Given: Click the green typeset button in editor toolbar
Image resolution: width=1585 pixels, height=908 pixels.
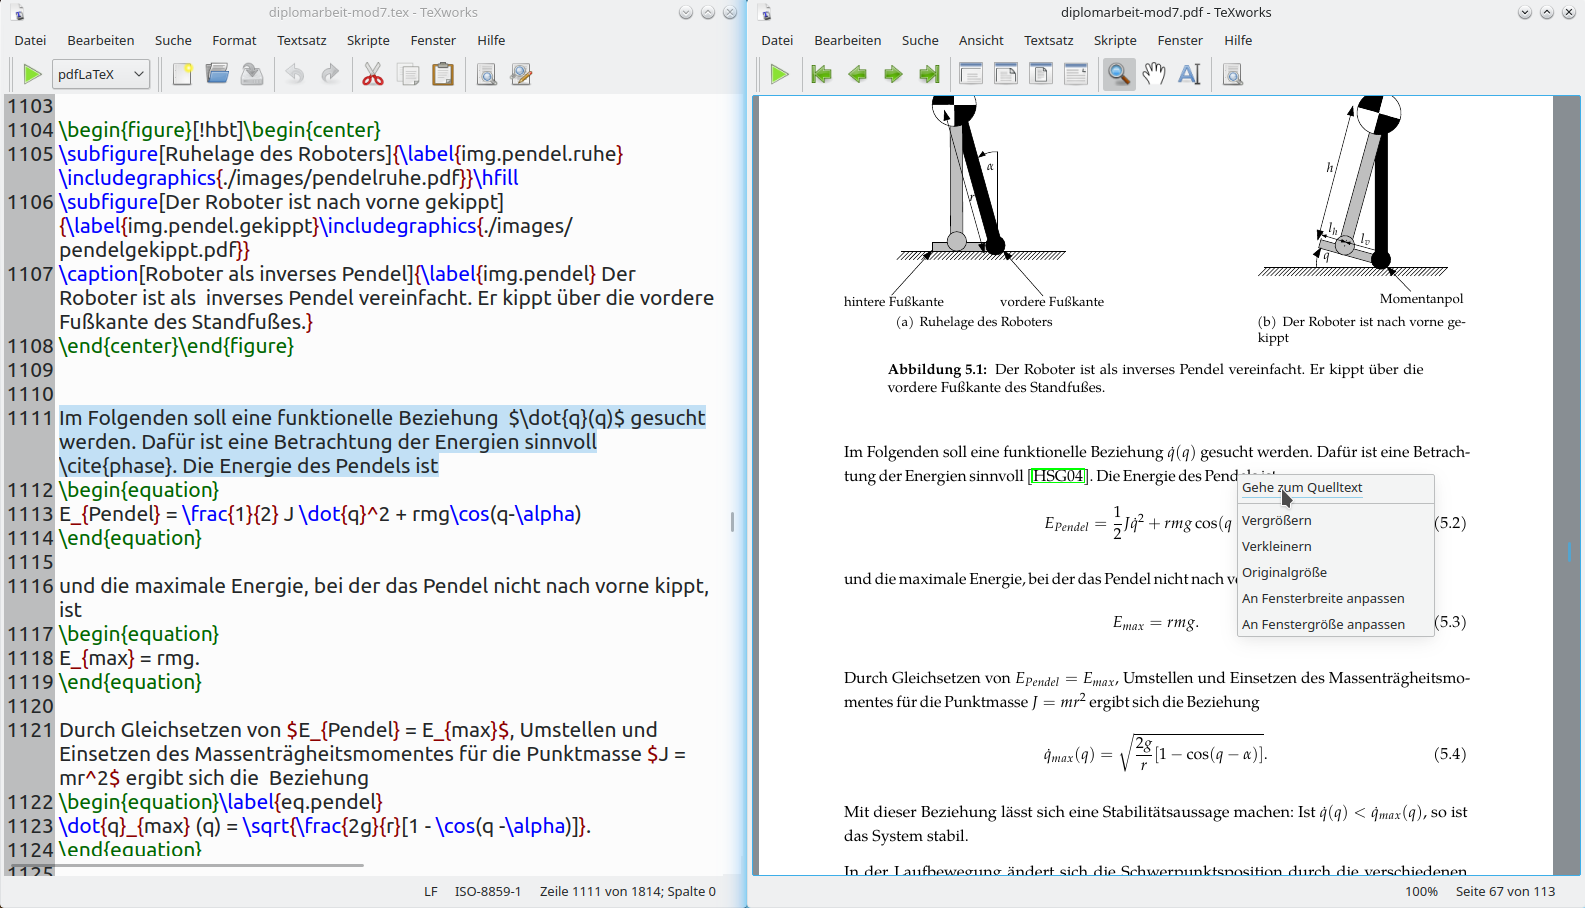Looking at the screenshot, I should click(x=32, y=74).
